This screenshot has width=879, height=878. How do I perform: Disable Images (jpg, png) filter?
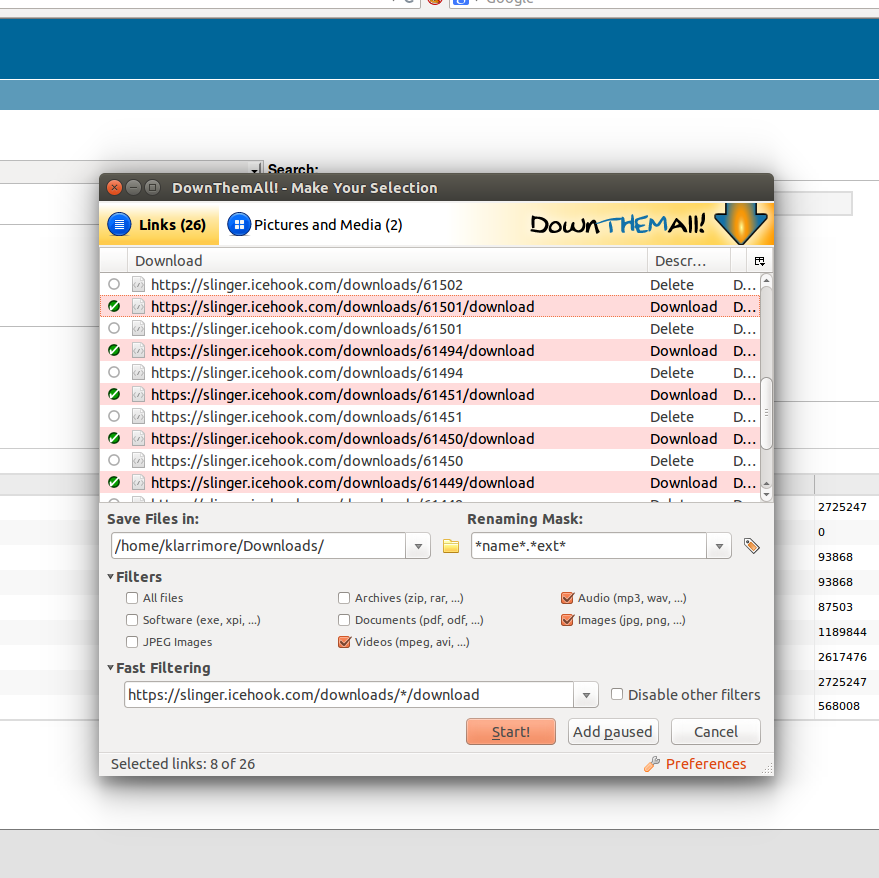(567, 620)
